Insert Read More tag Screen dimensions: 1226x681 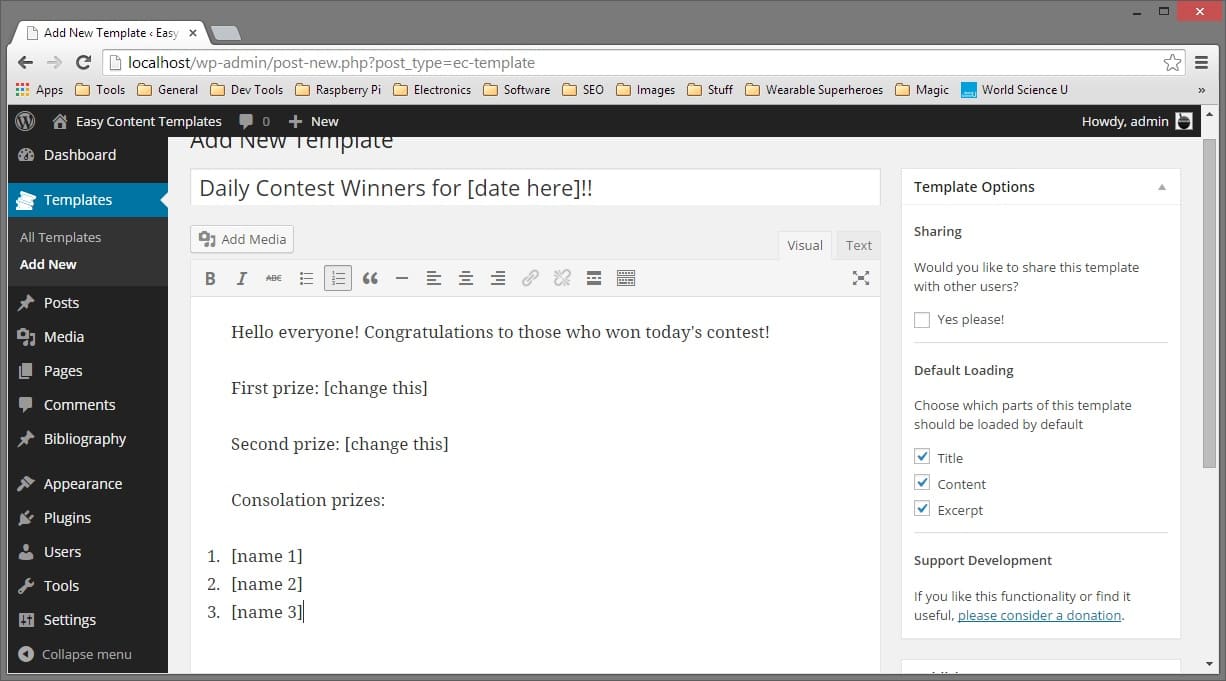pyautogui.click(x=594, y=278)
